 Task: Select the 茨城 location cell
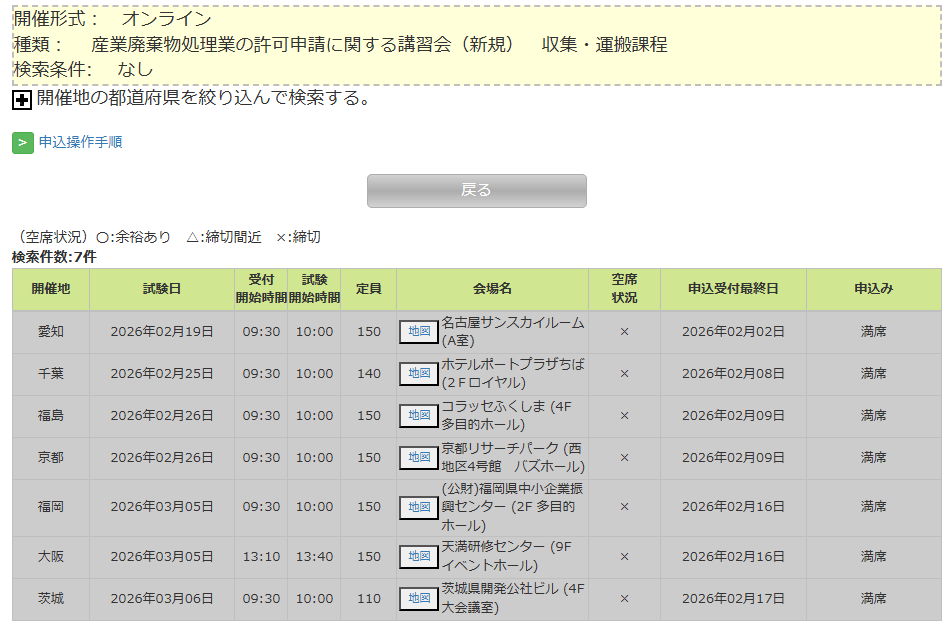pyautogui.click(x=51, y=599)
